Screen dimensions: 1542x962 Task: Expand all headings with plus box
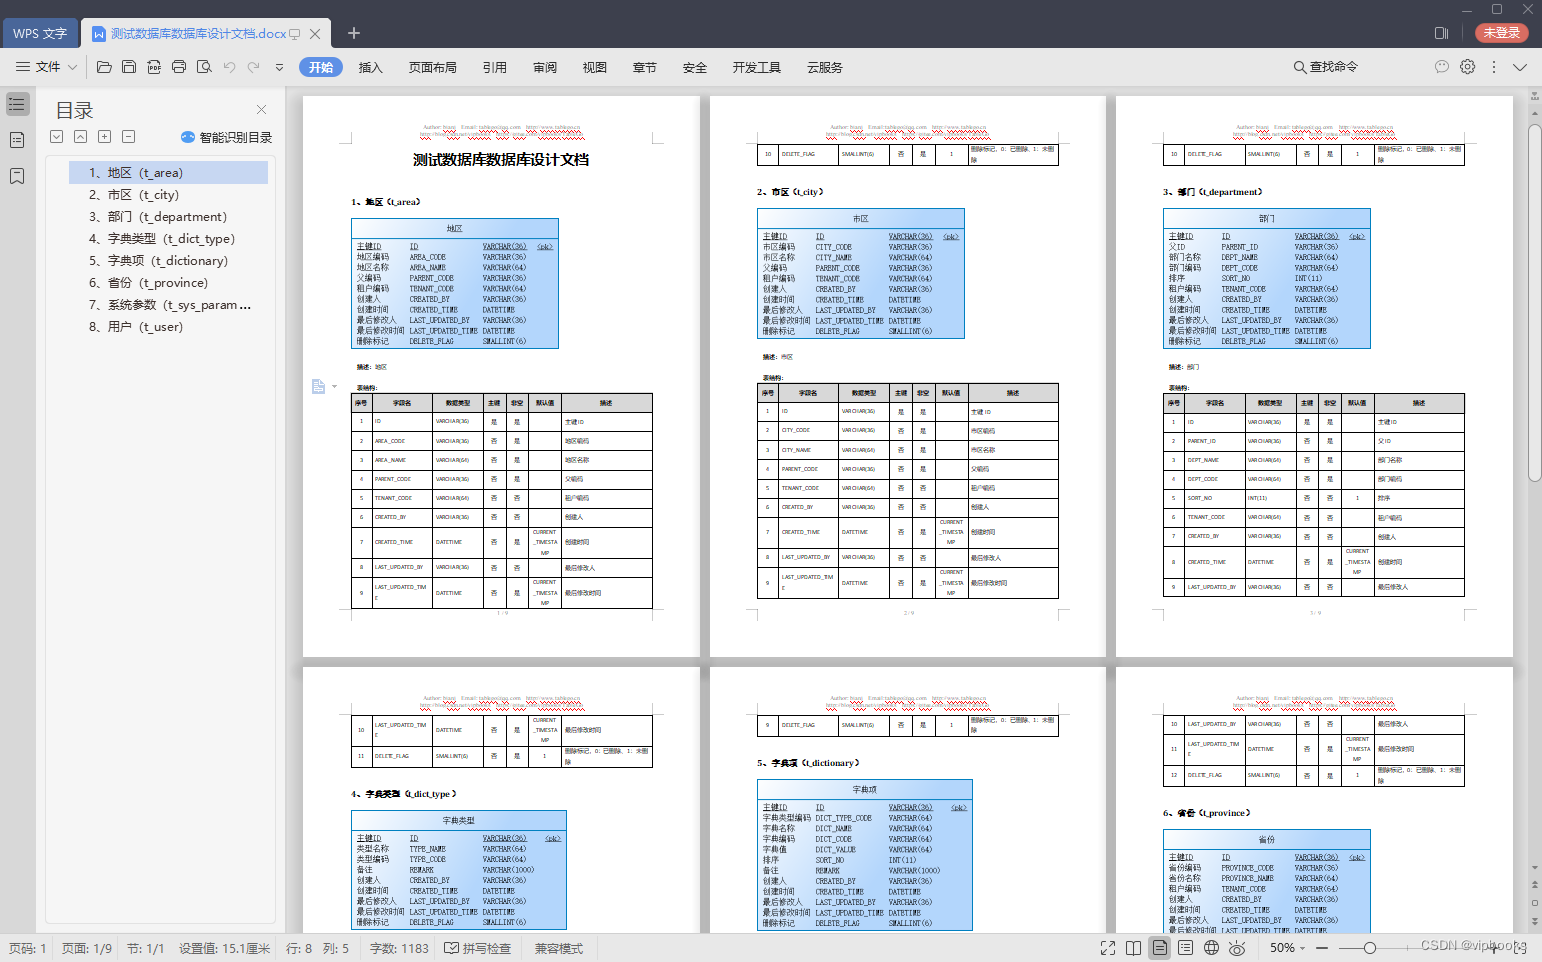pyautogui.click(x=104, y=137)
